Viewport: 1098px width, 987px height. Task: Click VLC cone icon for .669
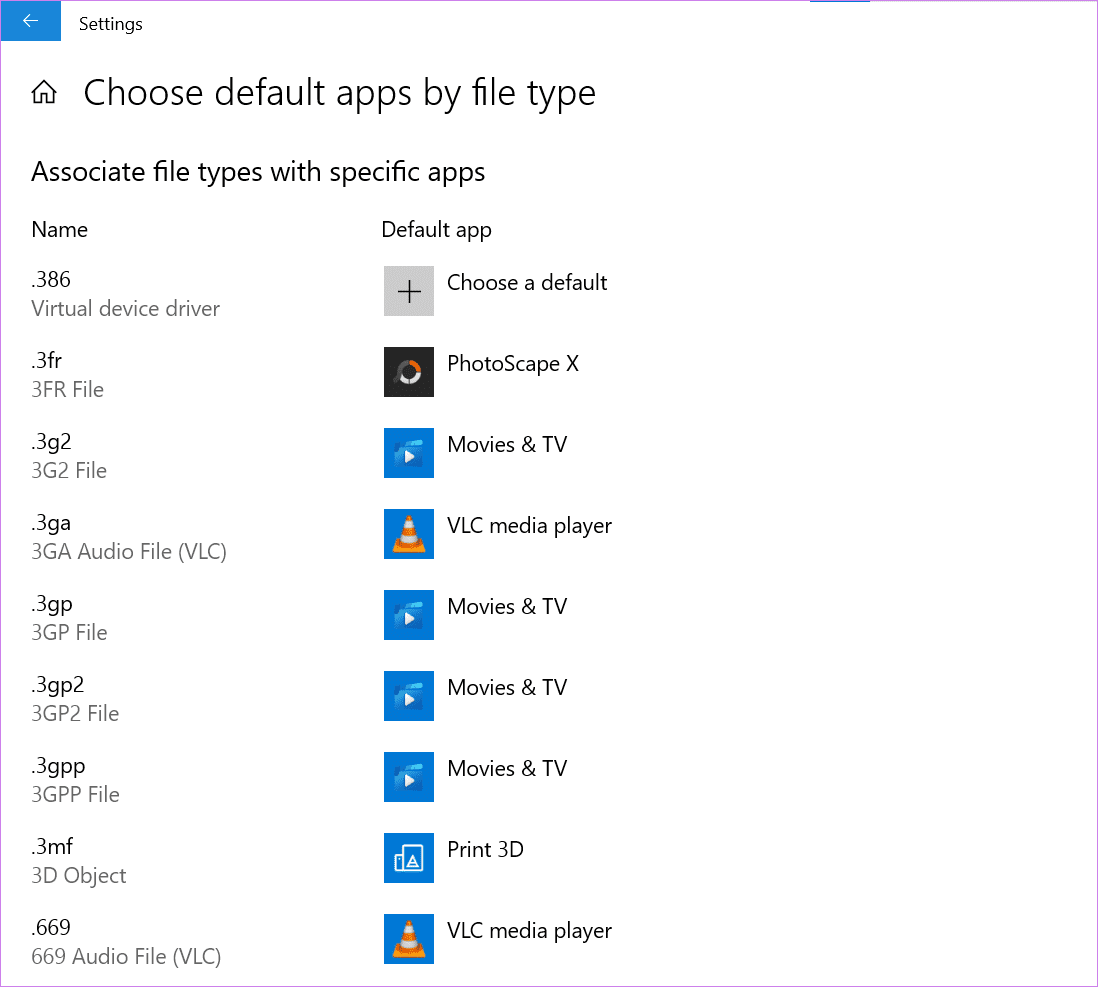pos(409,939)
